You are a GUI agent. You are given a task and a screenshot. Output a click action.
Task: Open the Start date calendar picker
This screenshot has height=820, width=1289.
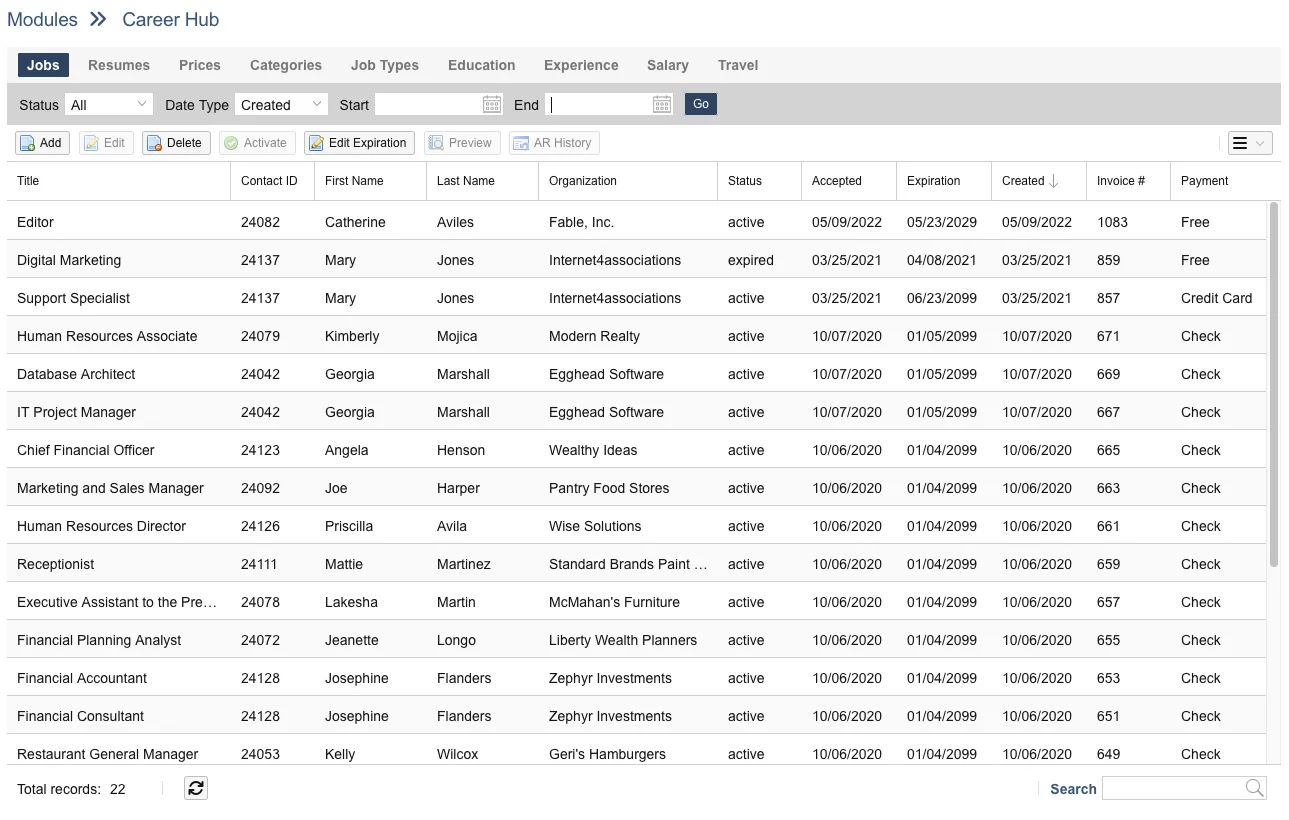click(x=492, y=104)
